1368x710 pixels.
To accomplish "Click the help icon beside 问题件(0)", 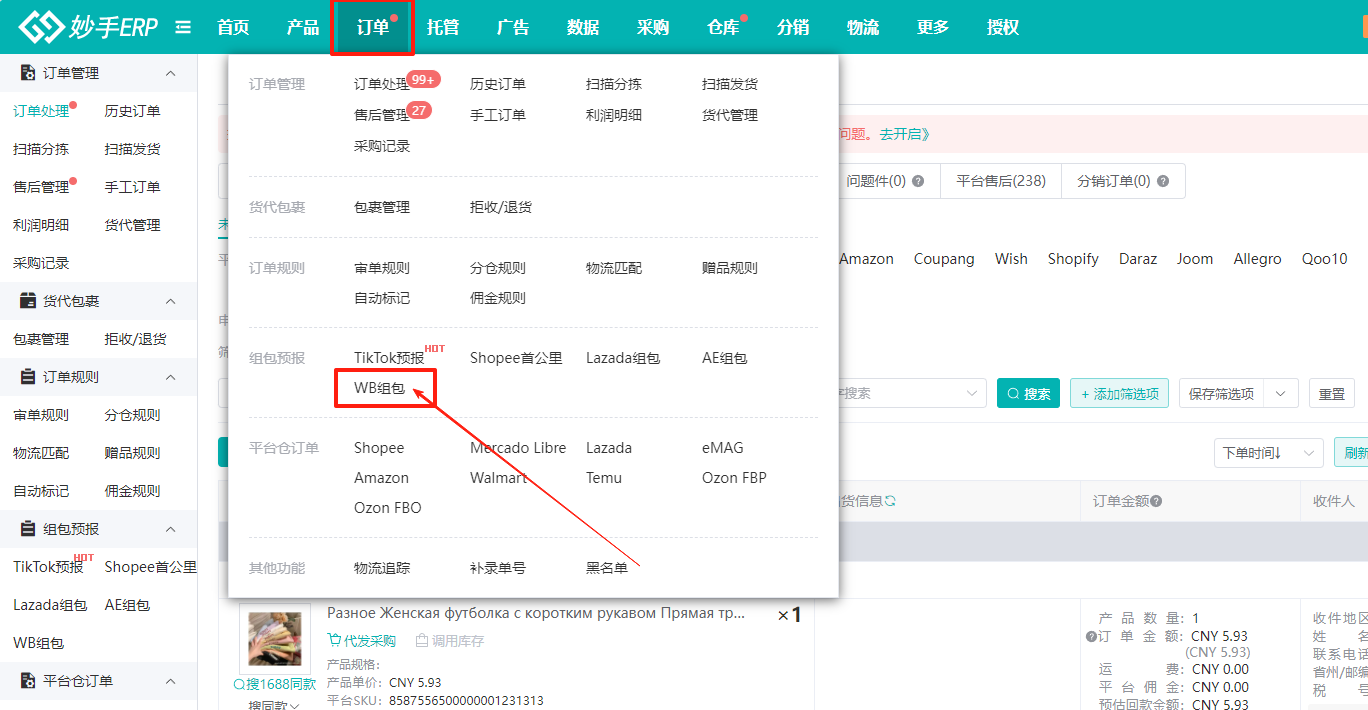I will click(918, 182).
